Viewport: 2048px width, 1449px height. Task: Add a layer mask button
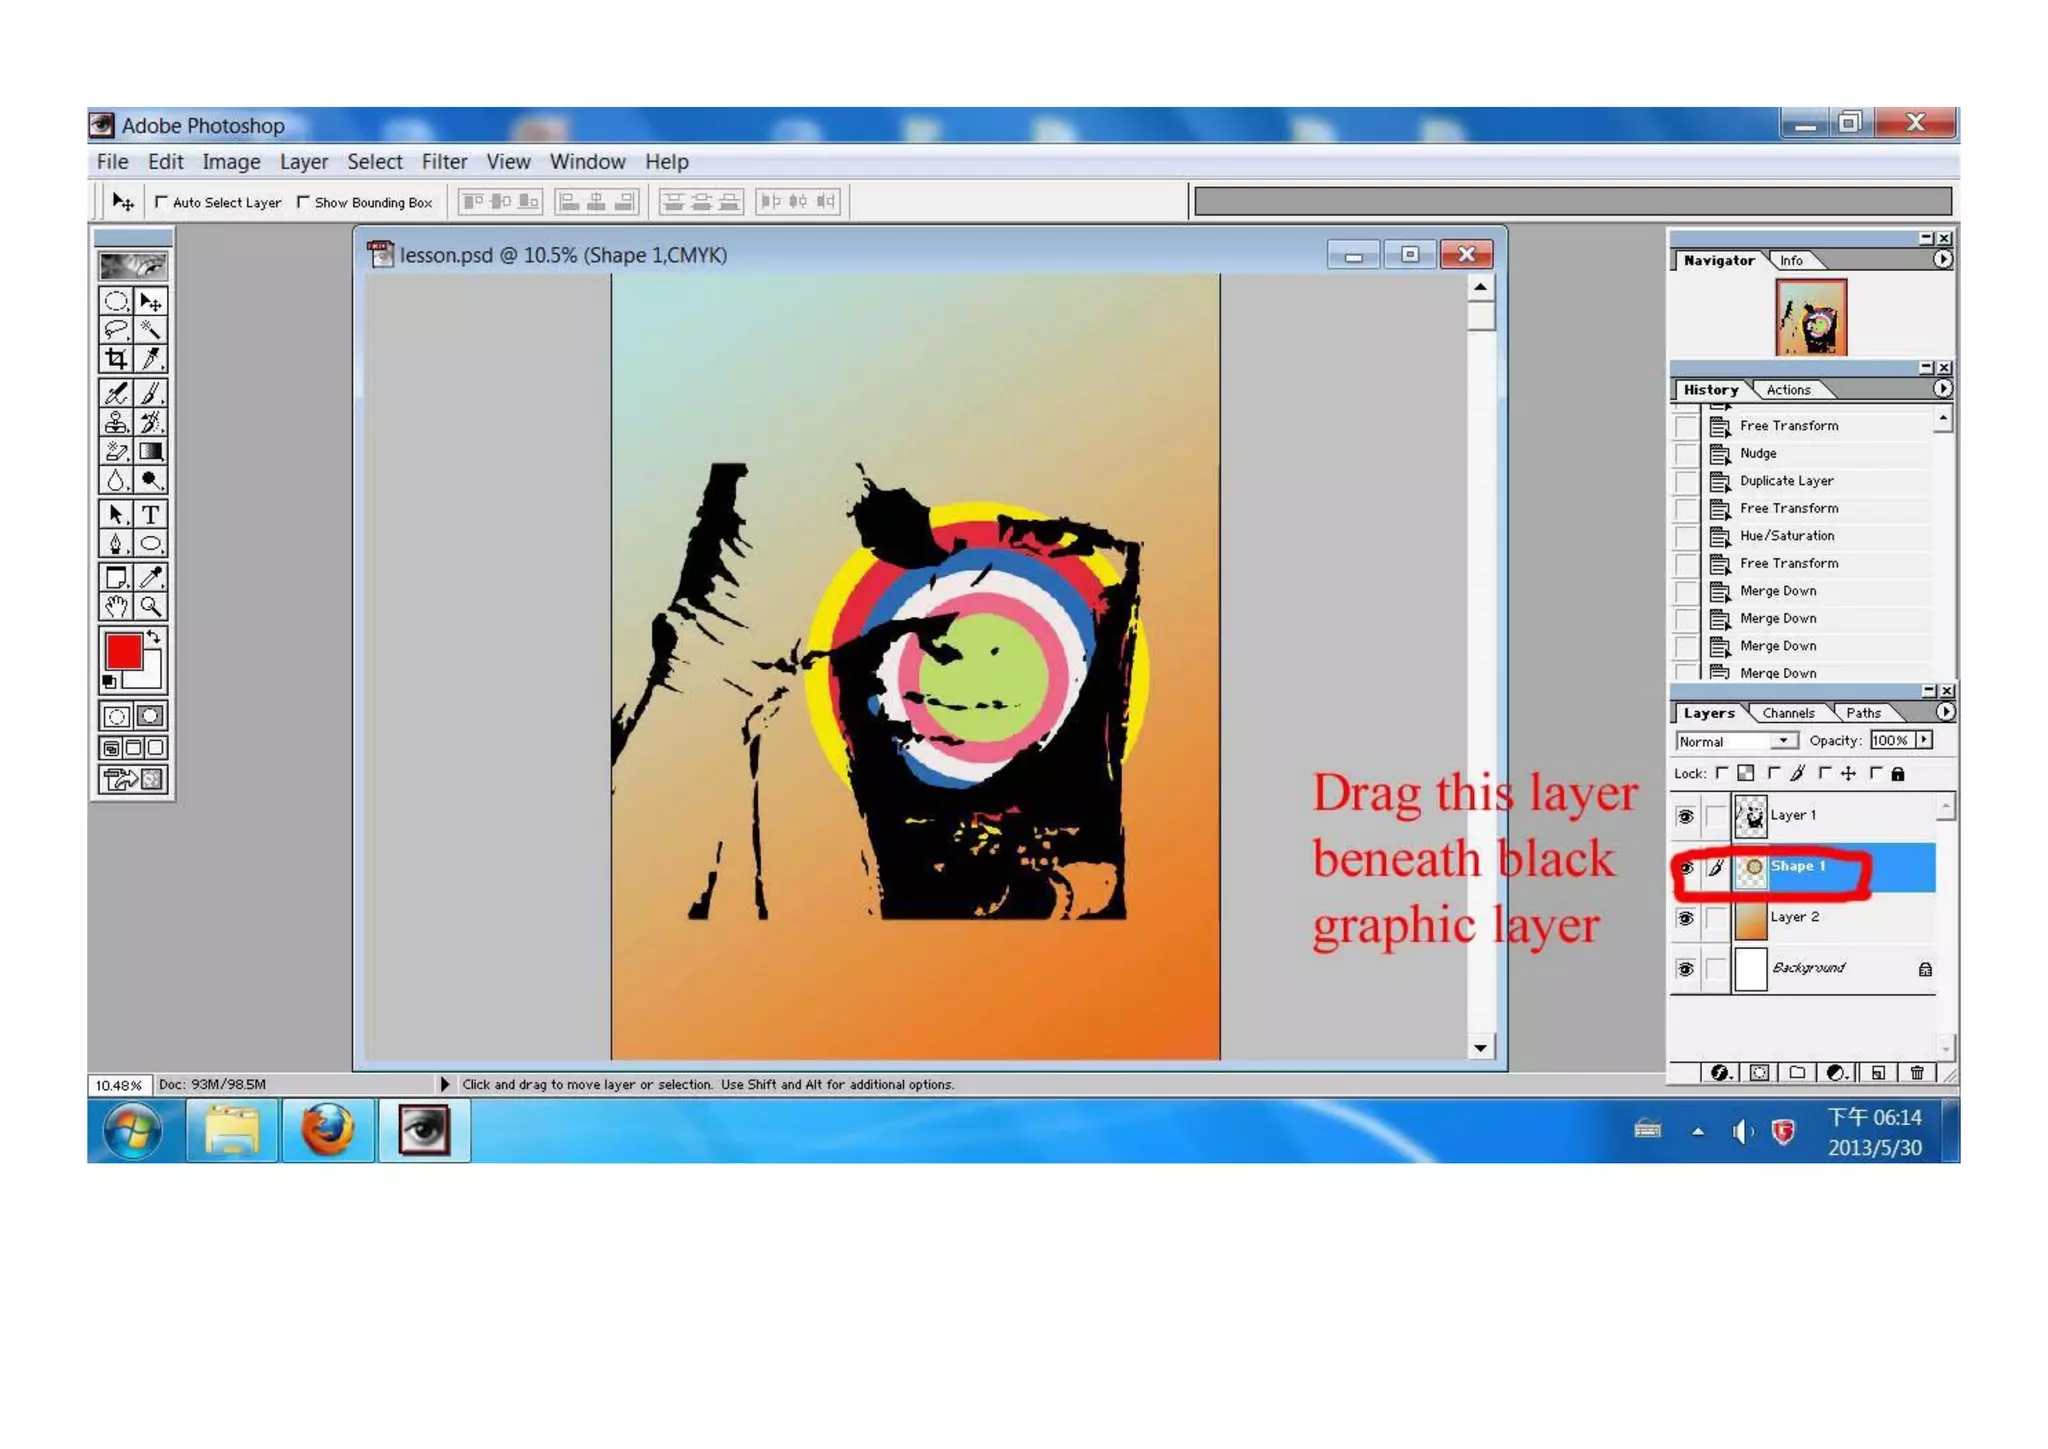1759,1072
